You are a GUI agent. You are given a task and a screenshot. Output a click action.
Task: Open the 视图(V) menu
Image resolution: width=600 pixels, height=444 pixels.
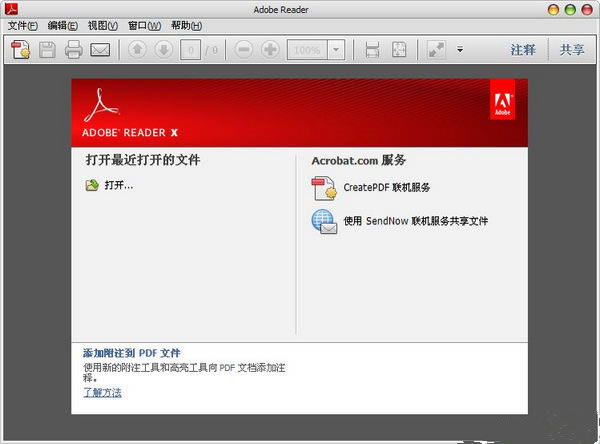(103, 26)
